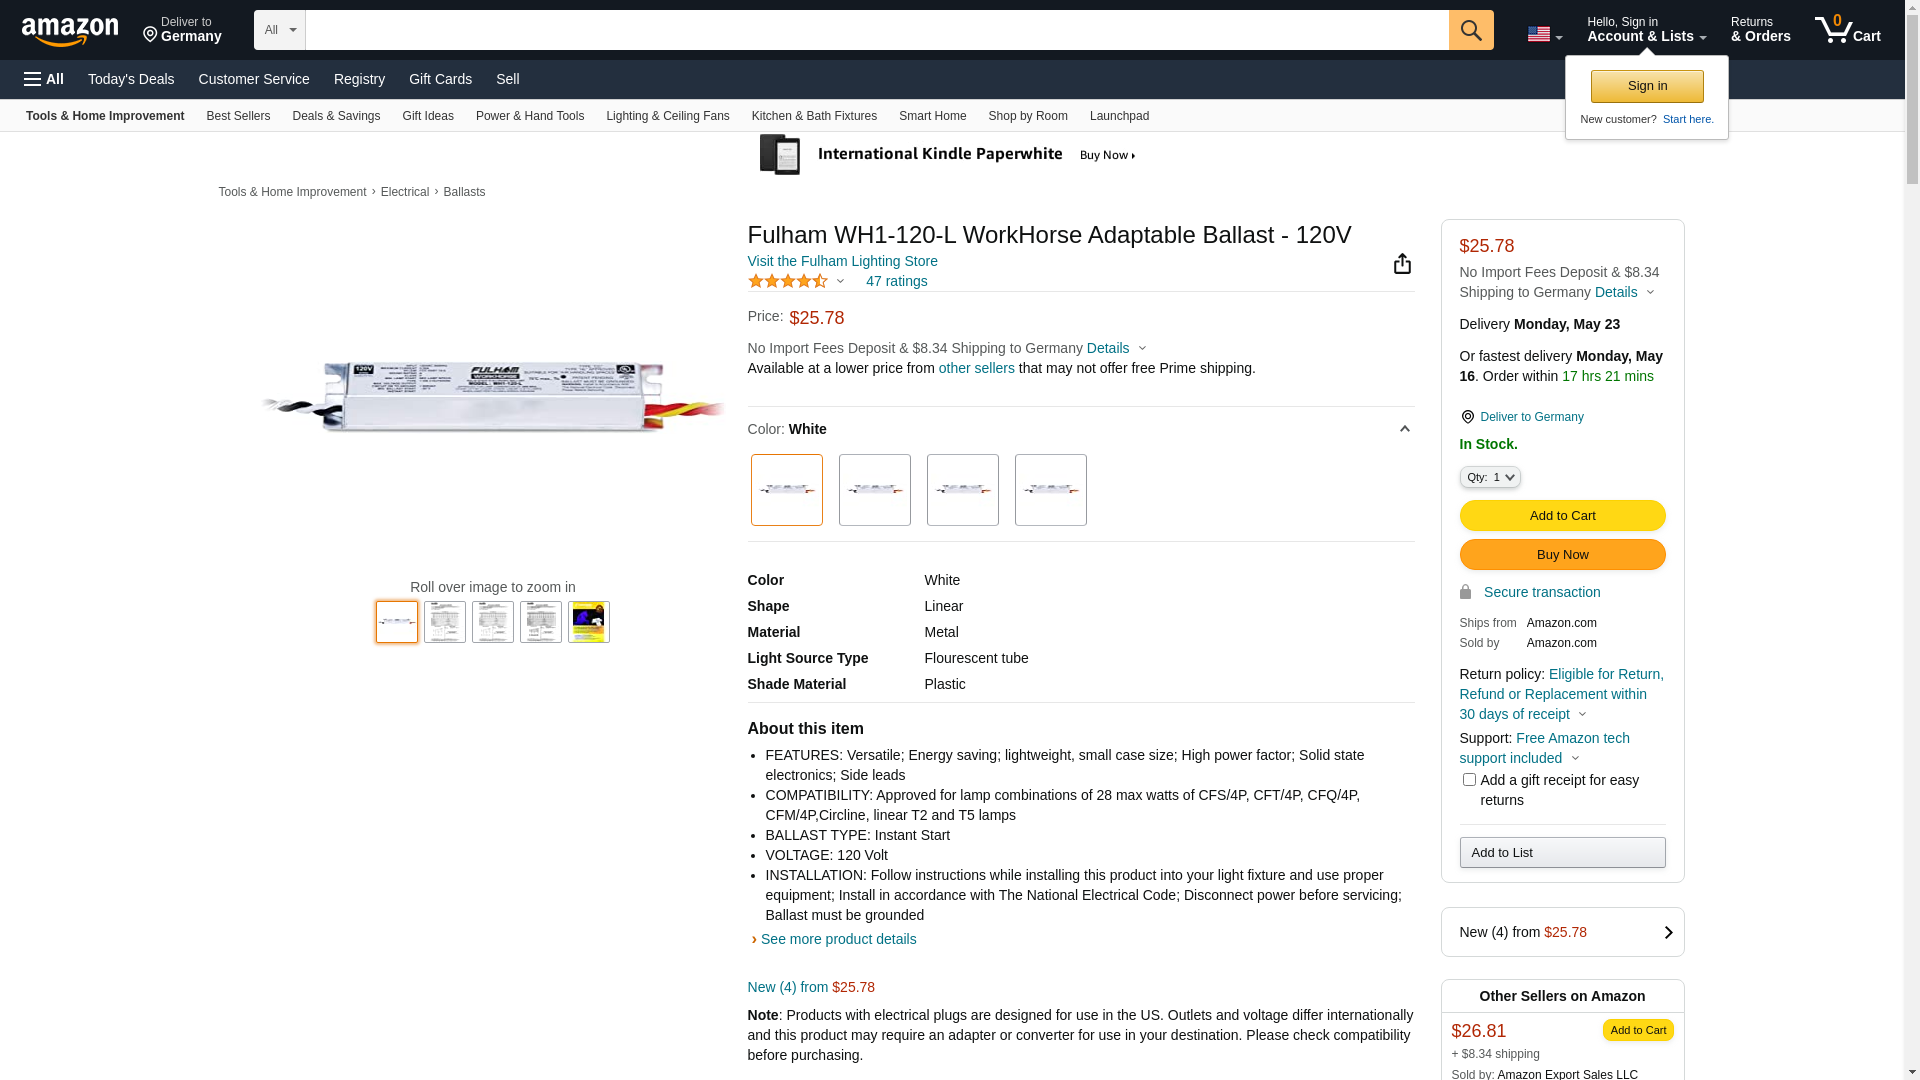This screenshot has height=1080, width=1920.
Task: Check Add a gift receipt checkbox
Action: pos(1468,779)
